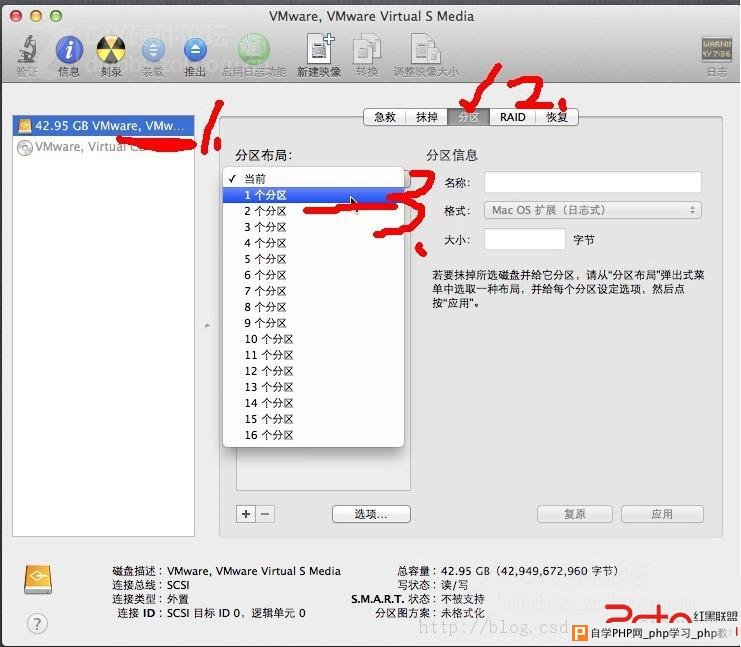Click the add partition plus button

pos(246,514)
